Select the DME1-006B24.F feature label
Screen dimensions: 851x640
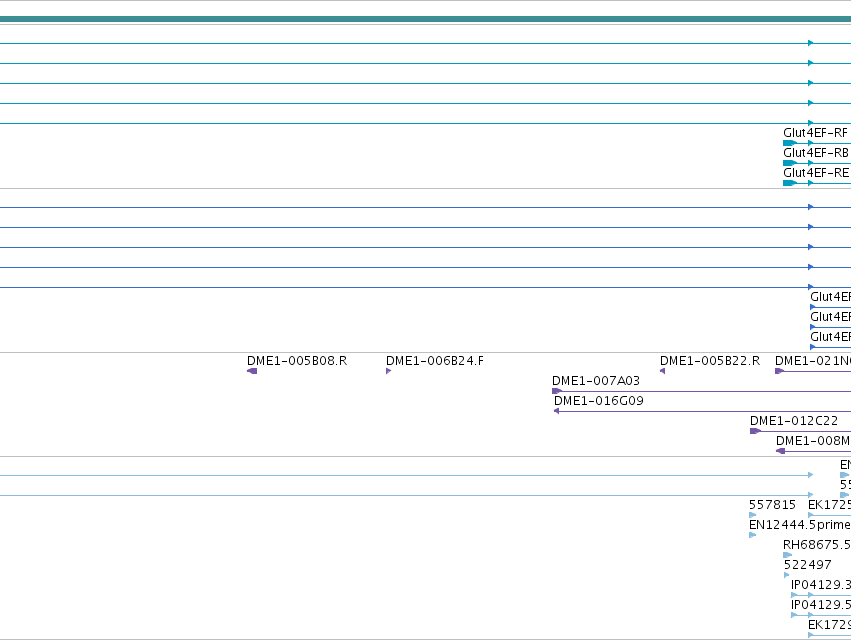click(435, 361)
